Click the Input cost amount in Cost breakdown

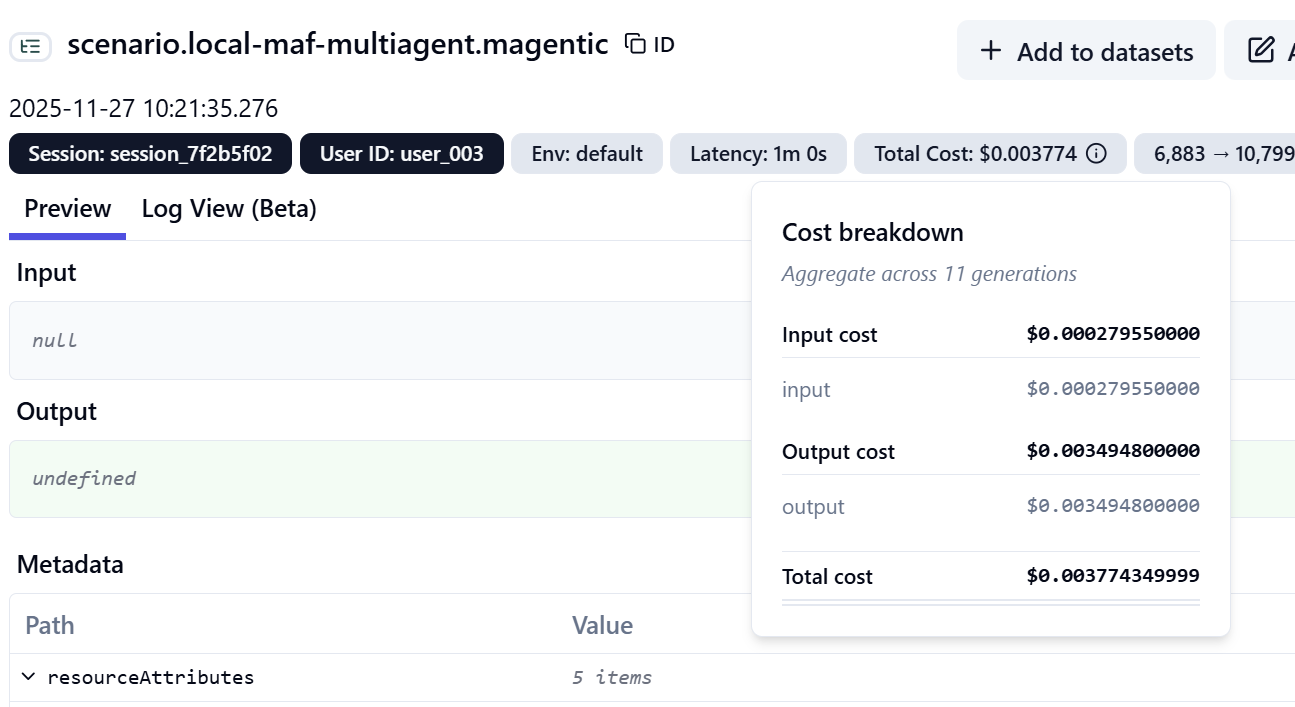[x=1112, y=334]
